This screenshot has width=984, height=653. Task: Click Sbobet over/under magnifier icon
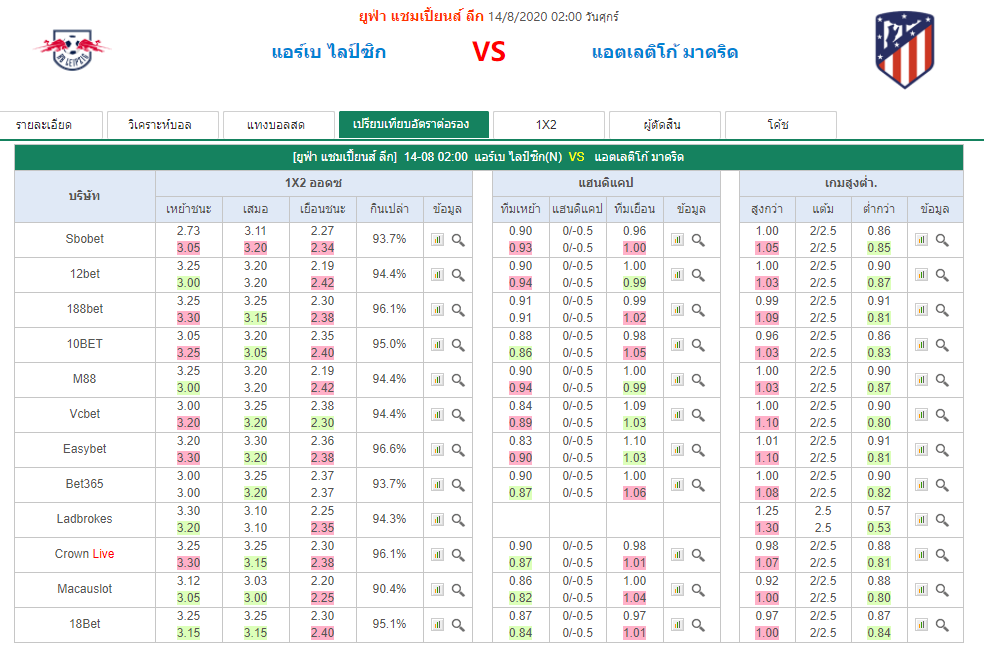tap(942, 240)
